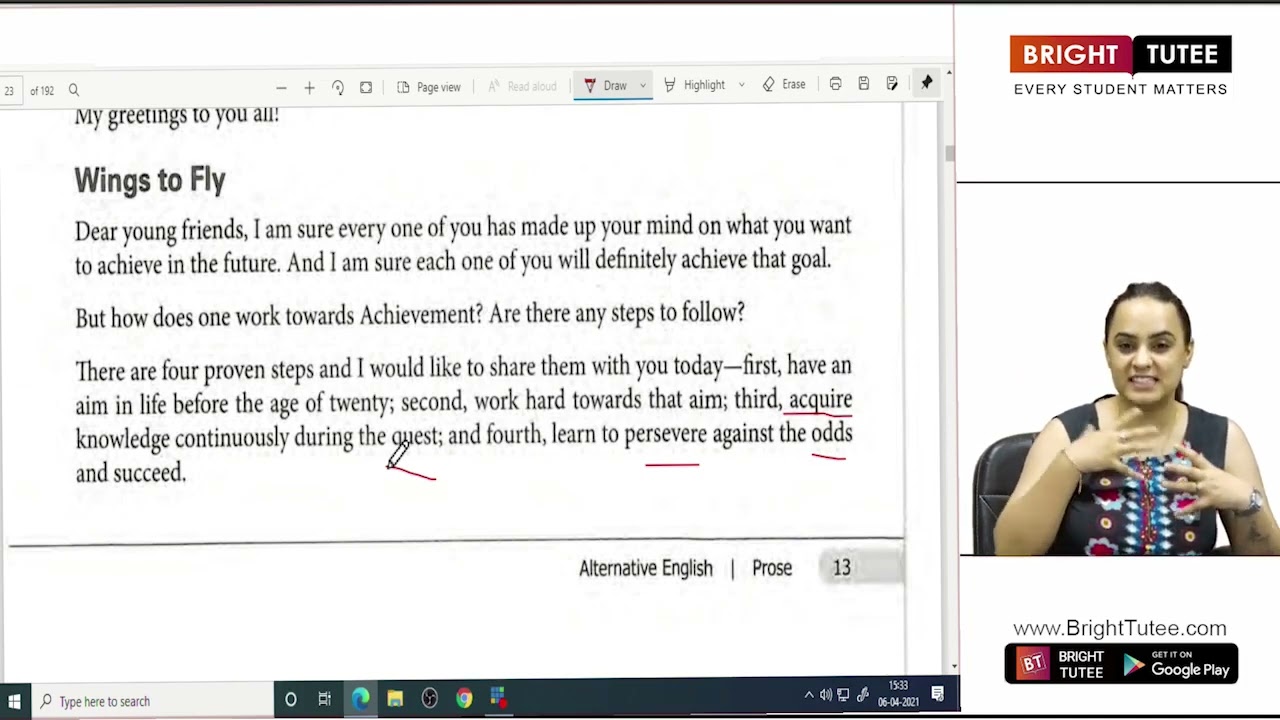
Task: Click the search magnifier in PDF toolbar
Action: [74, 90]
